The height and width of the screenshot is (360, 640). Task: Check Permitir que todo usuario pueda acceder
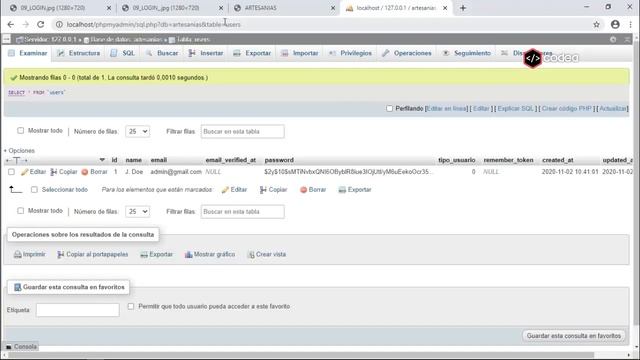tap(131, 306)
